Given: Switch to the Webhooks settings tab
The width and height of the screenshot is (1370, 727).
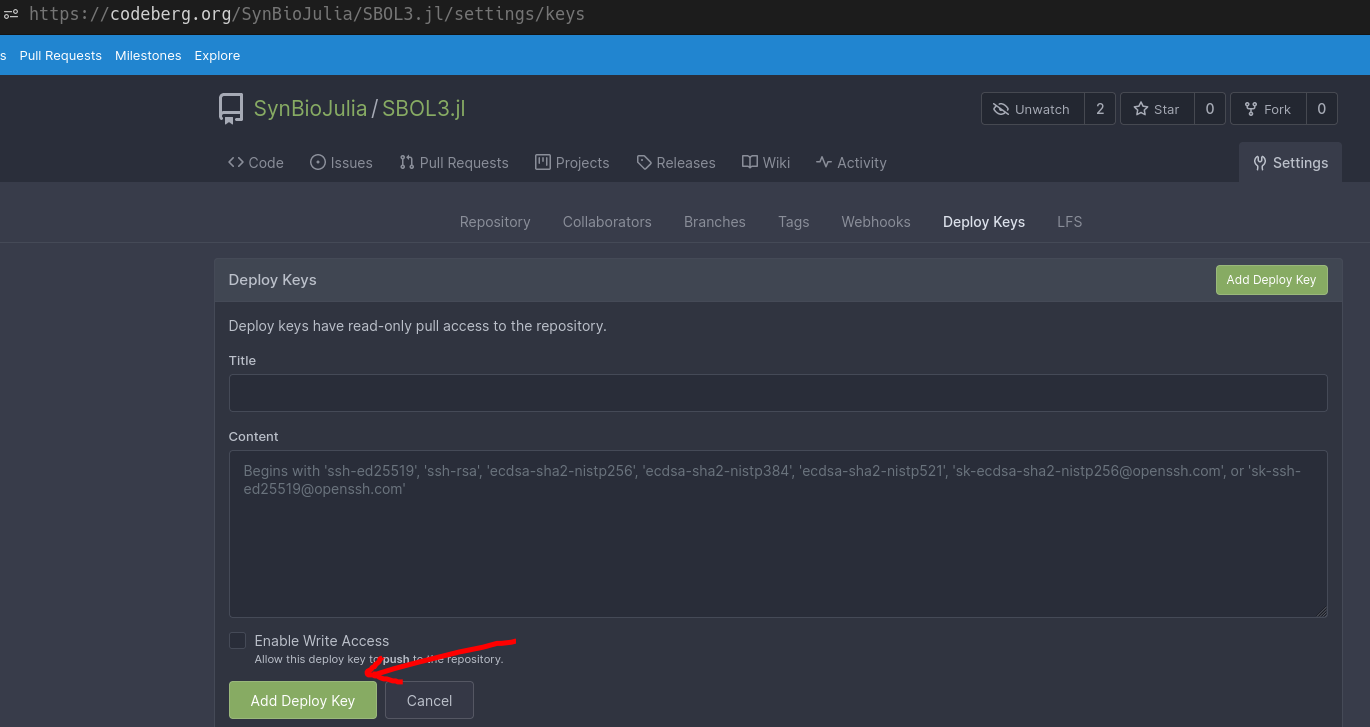Looking at the screenshot, I should coord(875,221).
